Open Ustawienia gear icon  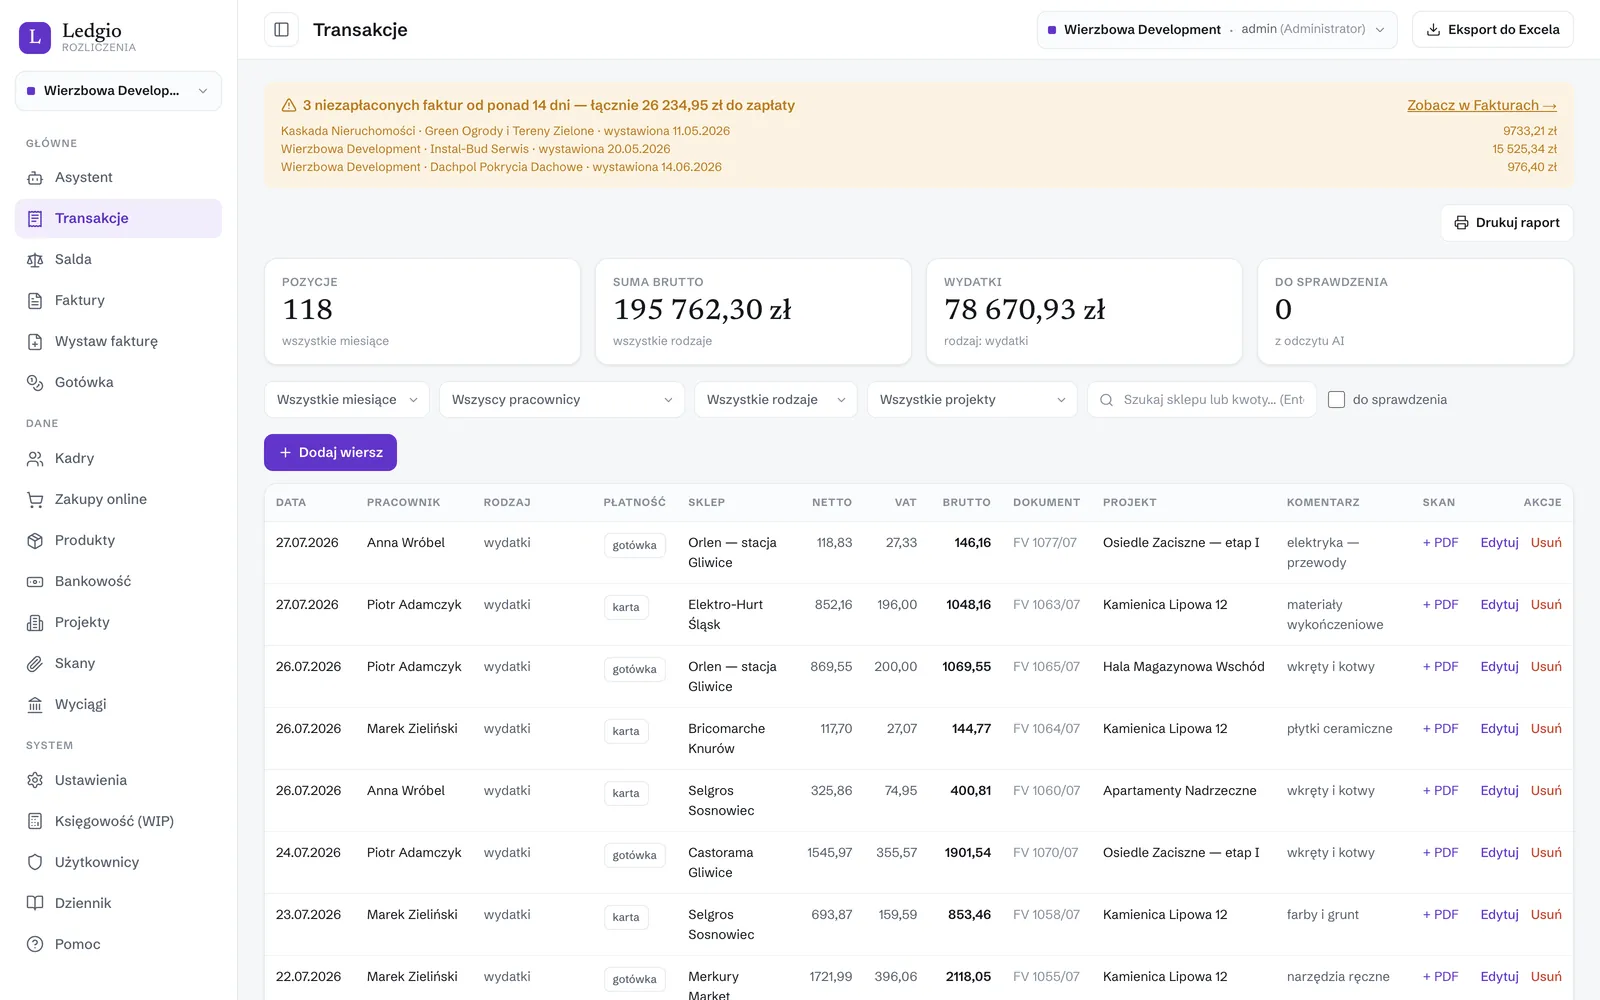35,781
